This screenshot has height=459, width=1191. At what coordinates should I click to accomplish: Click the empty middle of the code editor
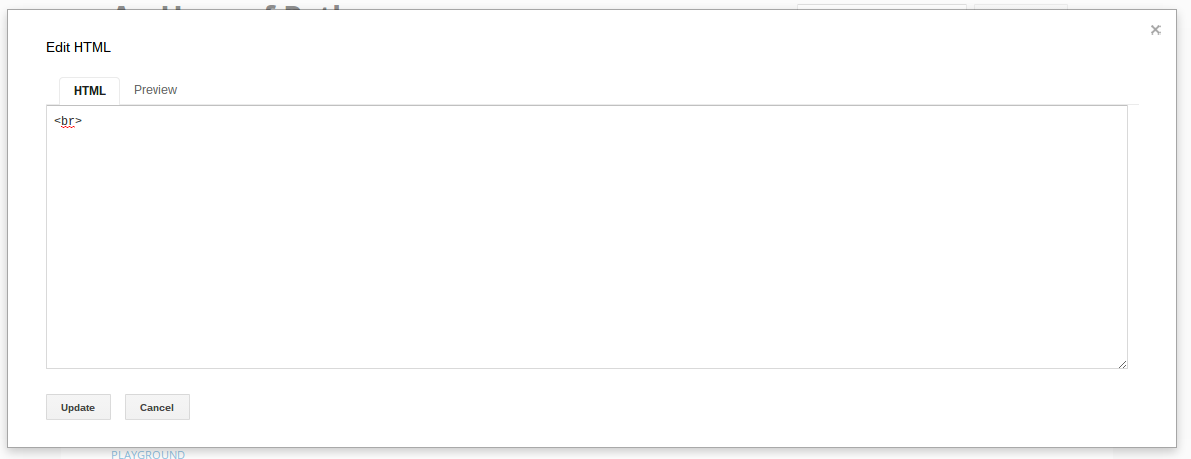tap(586, 237)
